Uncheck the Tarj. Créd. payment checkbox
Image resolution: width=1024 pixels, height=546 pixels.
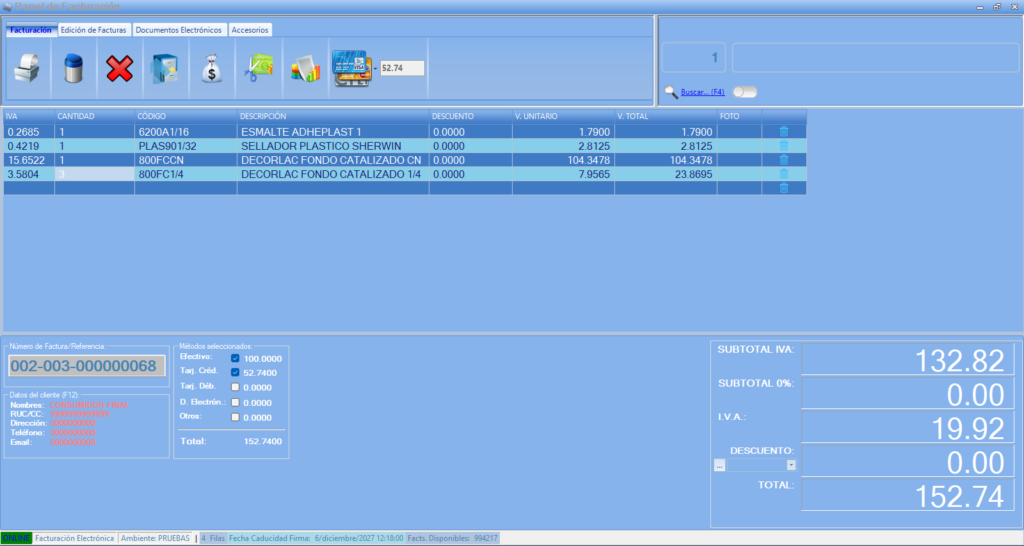[235, 372]
